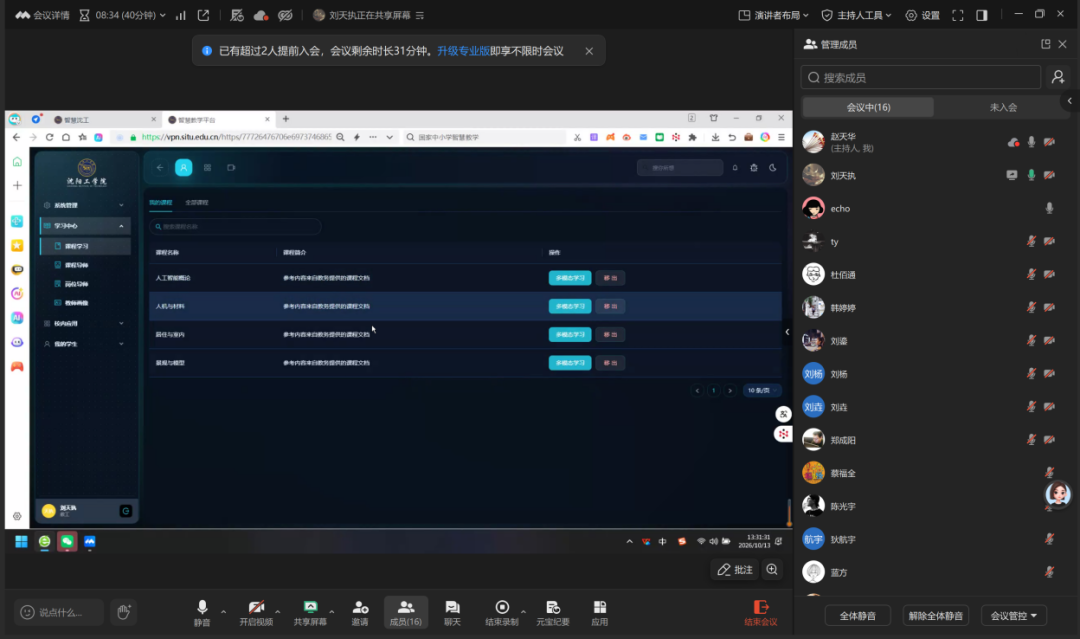Click the 说点什么... chat input
The height and width of the screenshot is (639, 1080).
point(59,612)
